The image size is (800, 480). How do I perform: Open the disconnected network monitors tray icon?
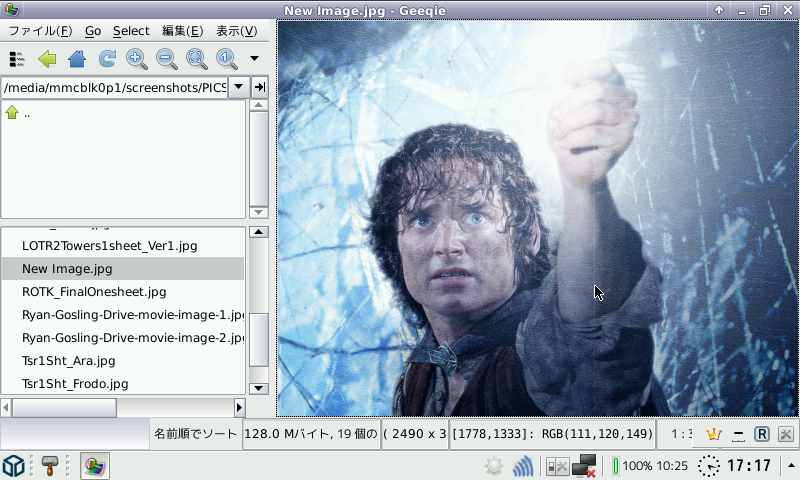584,466
